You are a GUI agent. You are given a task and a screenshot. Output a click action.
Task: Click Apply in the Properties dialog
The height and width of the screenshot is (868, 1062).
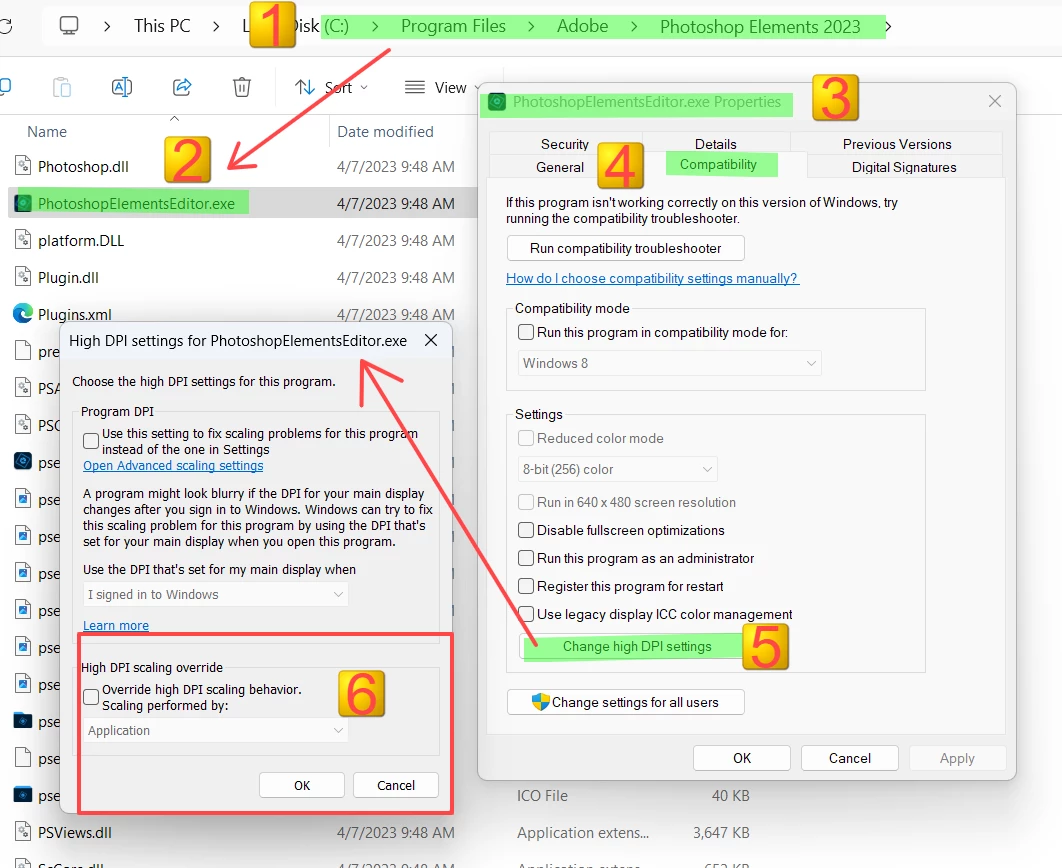tap(957, 758)
